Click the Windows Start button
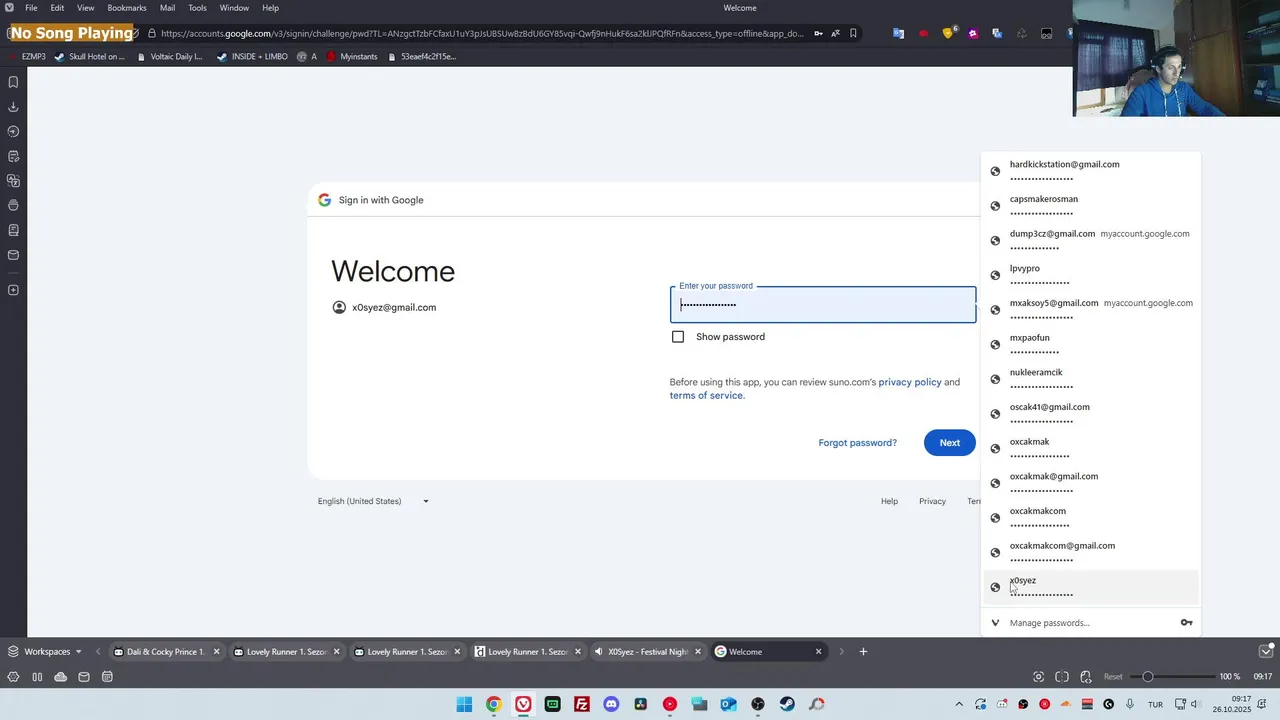 pyautogui.click(x=464, y=704)
